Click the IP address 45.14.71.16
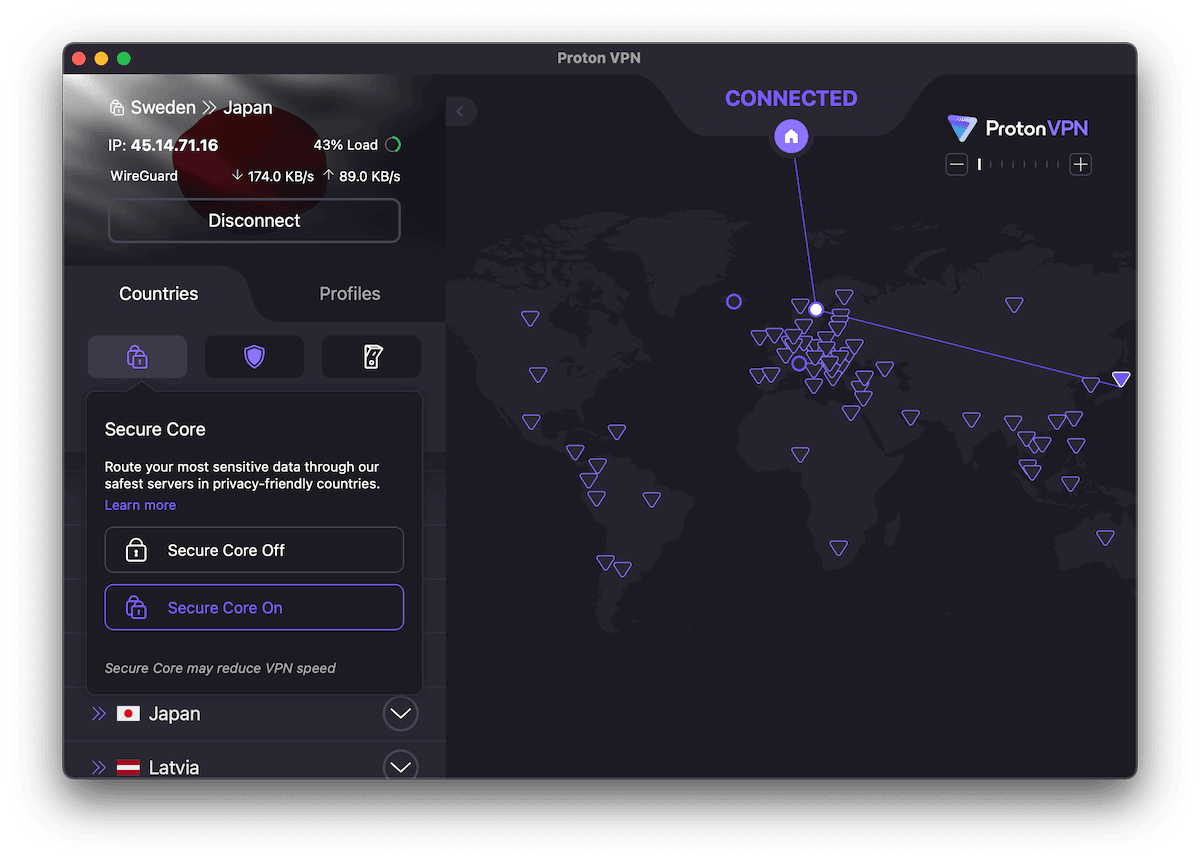The width and height of the screenshot is (1200, 862). [174, 145]
